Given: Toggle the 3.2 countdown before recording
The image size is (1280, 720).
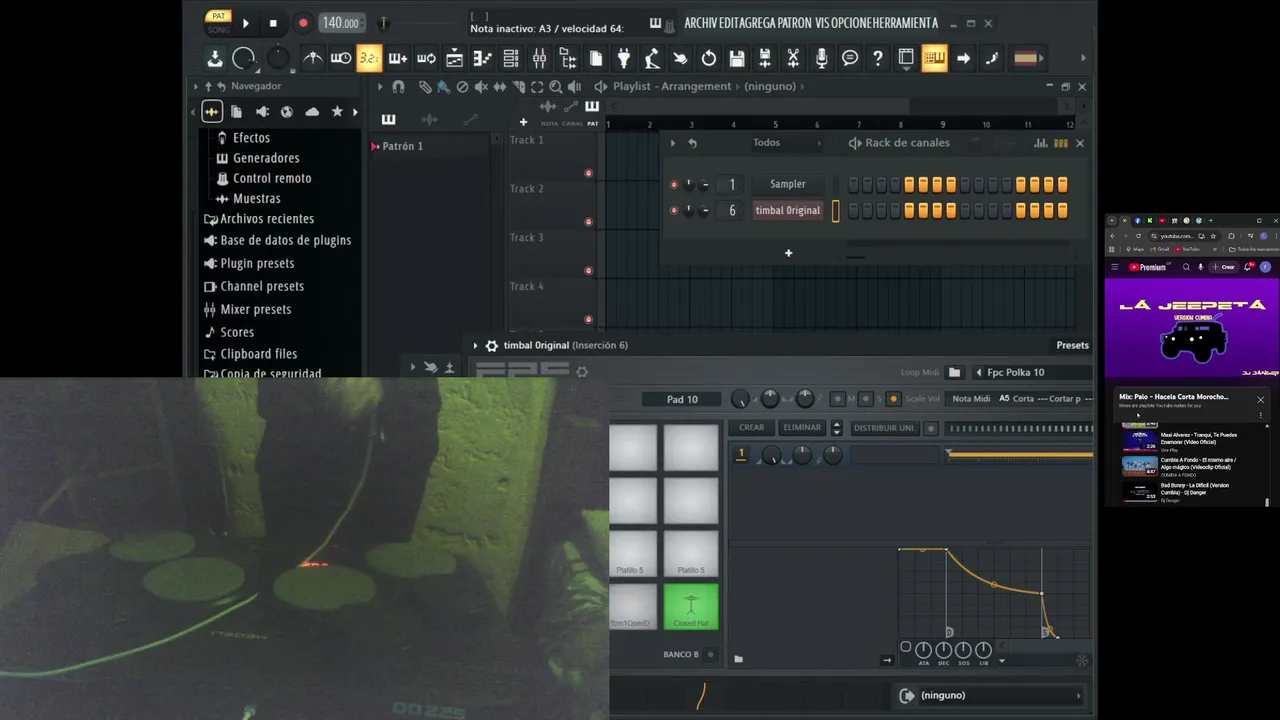Looking at the screenshot, I should pyautogui.click(x=369, y=58).
